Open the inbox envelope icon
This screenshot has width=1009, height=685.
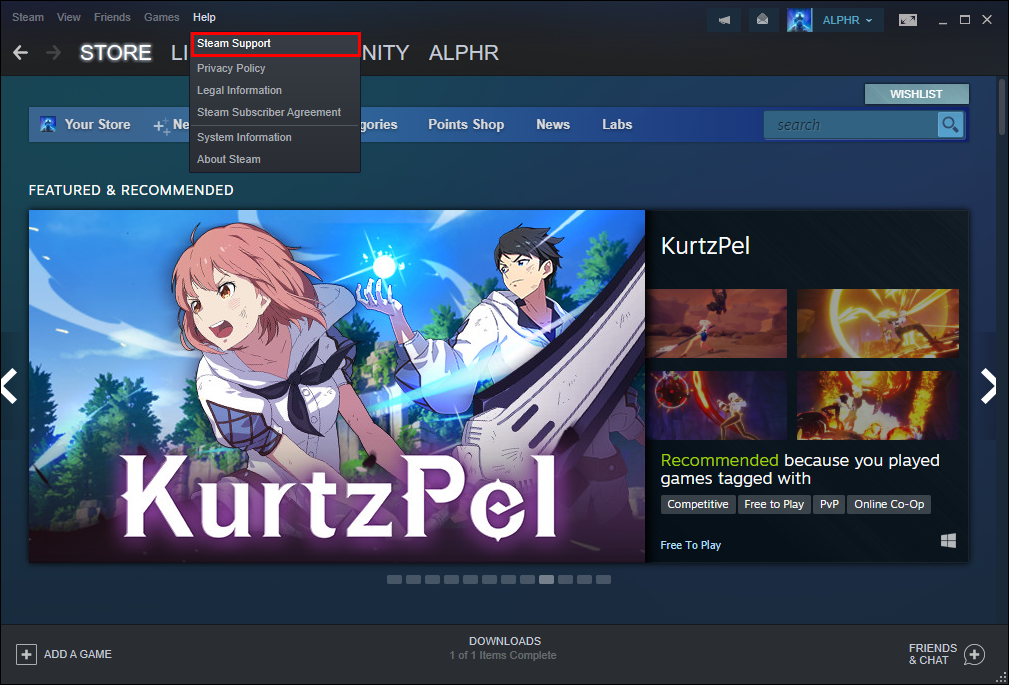coord(763,20)
